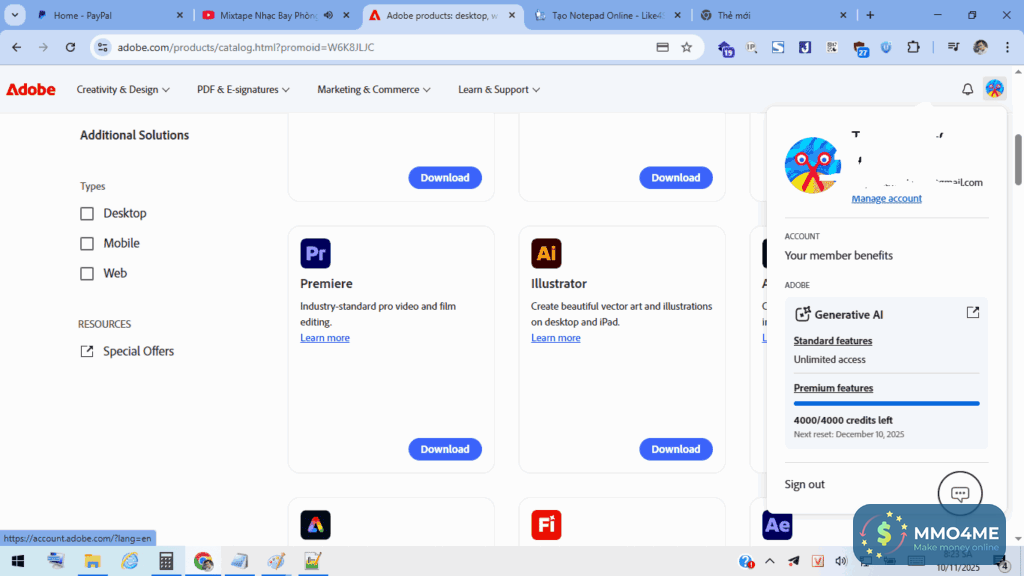This screenshot has height=576, width=1024.
Task: Open the notifications bell
Action: coord(967,89)
